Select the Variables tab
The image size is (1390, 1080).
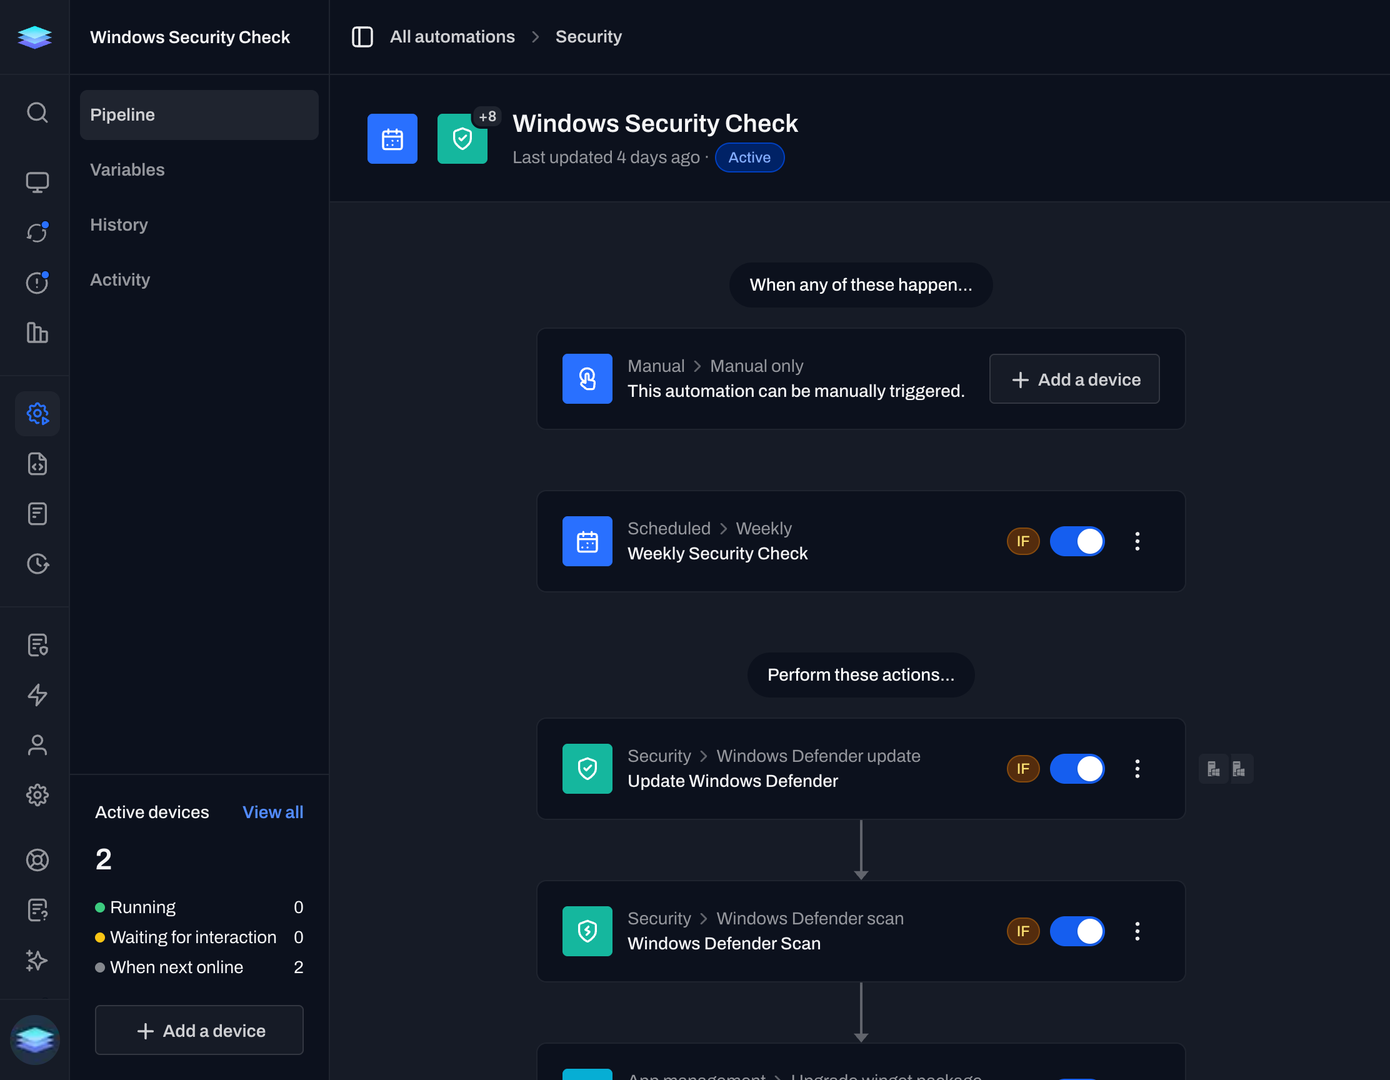pyautogui.click(x=199, y=170)
